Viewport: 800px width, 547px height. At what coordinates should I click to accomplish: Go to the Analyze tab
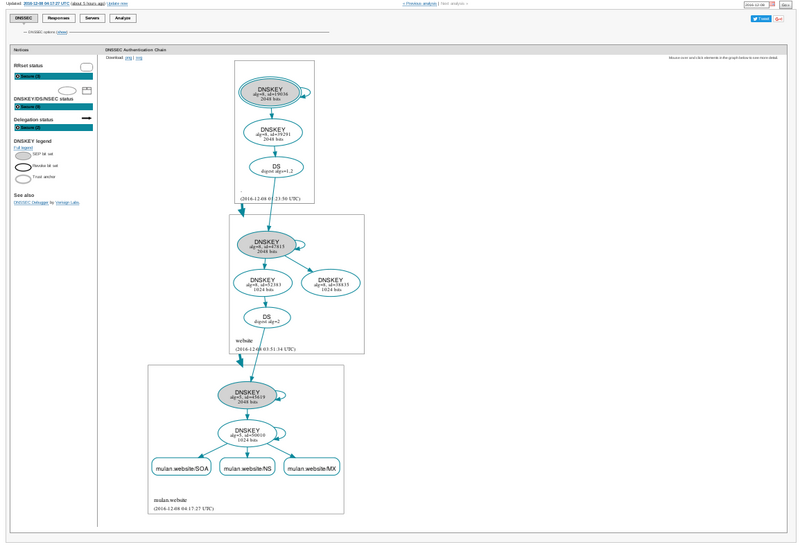[123, 18]
